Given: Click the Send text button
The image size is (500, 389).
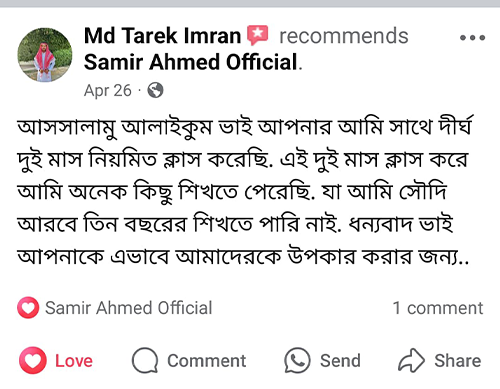Looking at the screenshot, I should (x=340, y=361).
